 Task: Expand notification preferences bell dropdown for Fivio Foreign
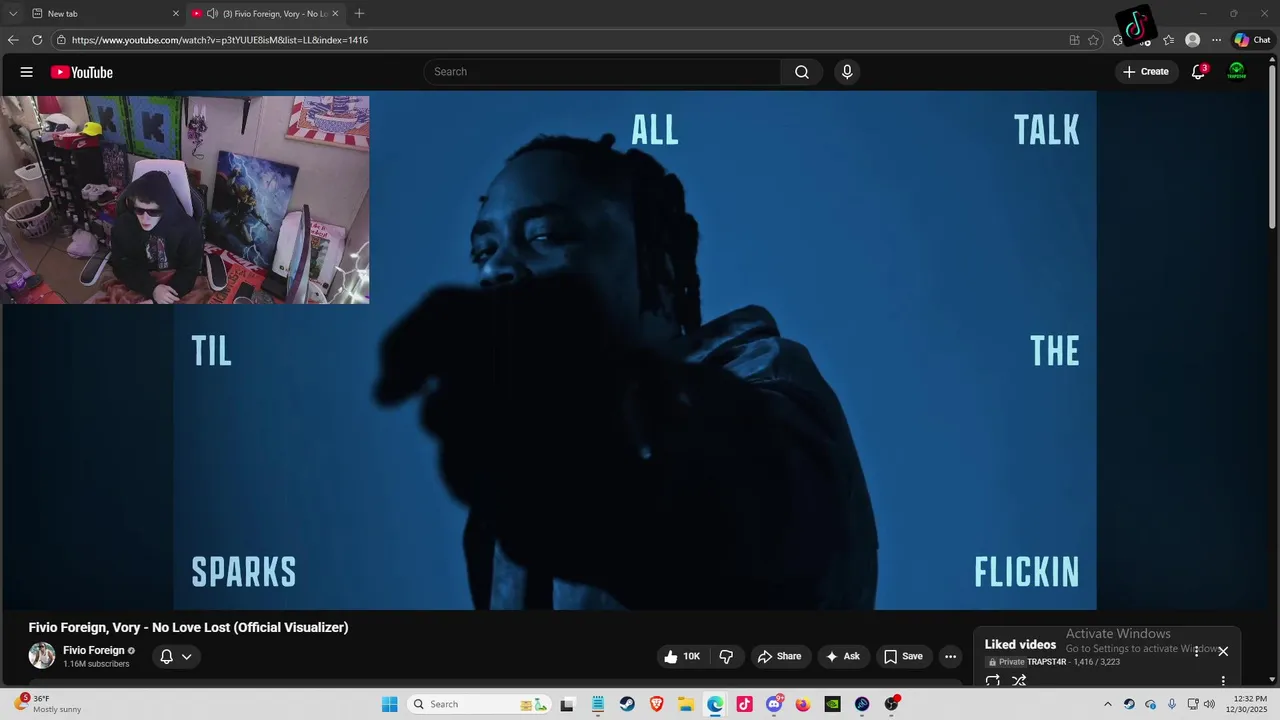[176, 657]
